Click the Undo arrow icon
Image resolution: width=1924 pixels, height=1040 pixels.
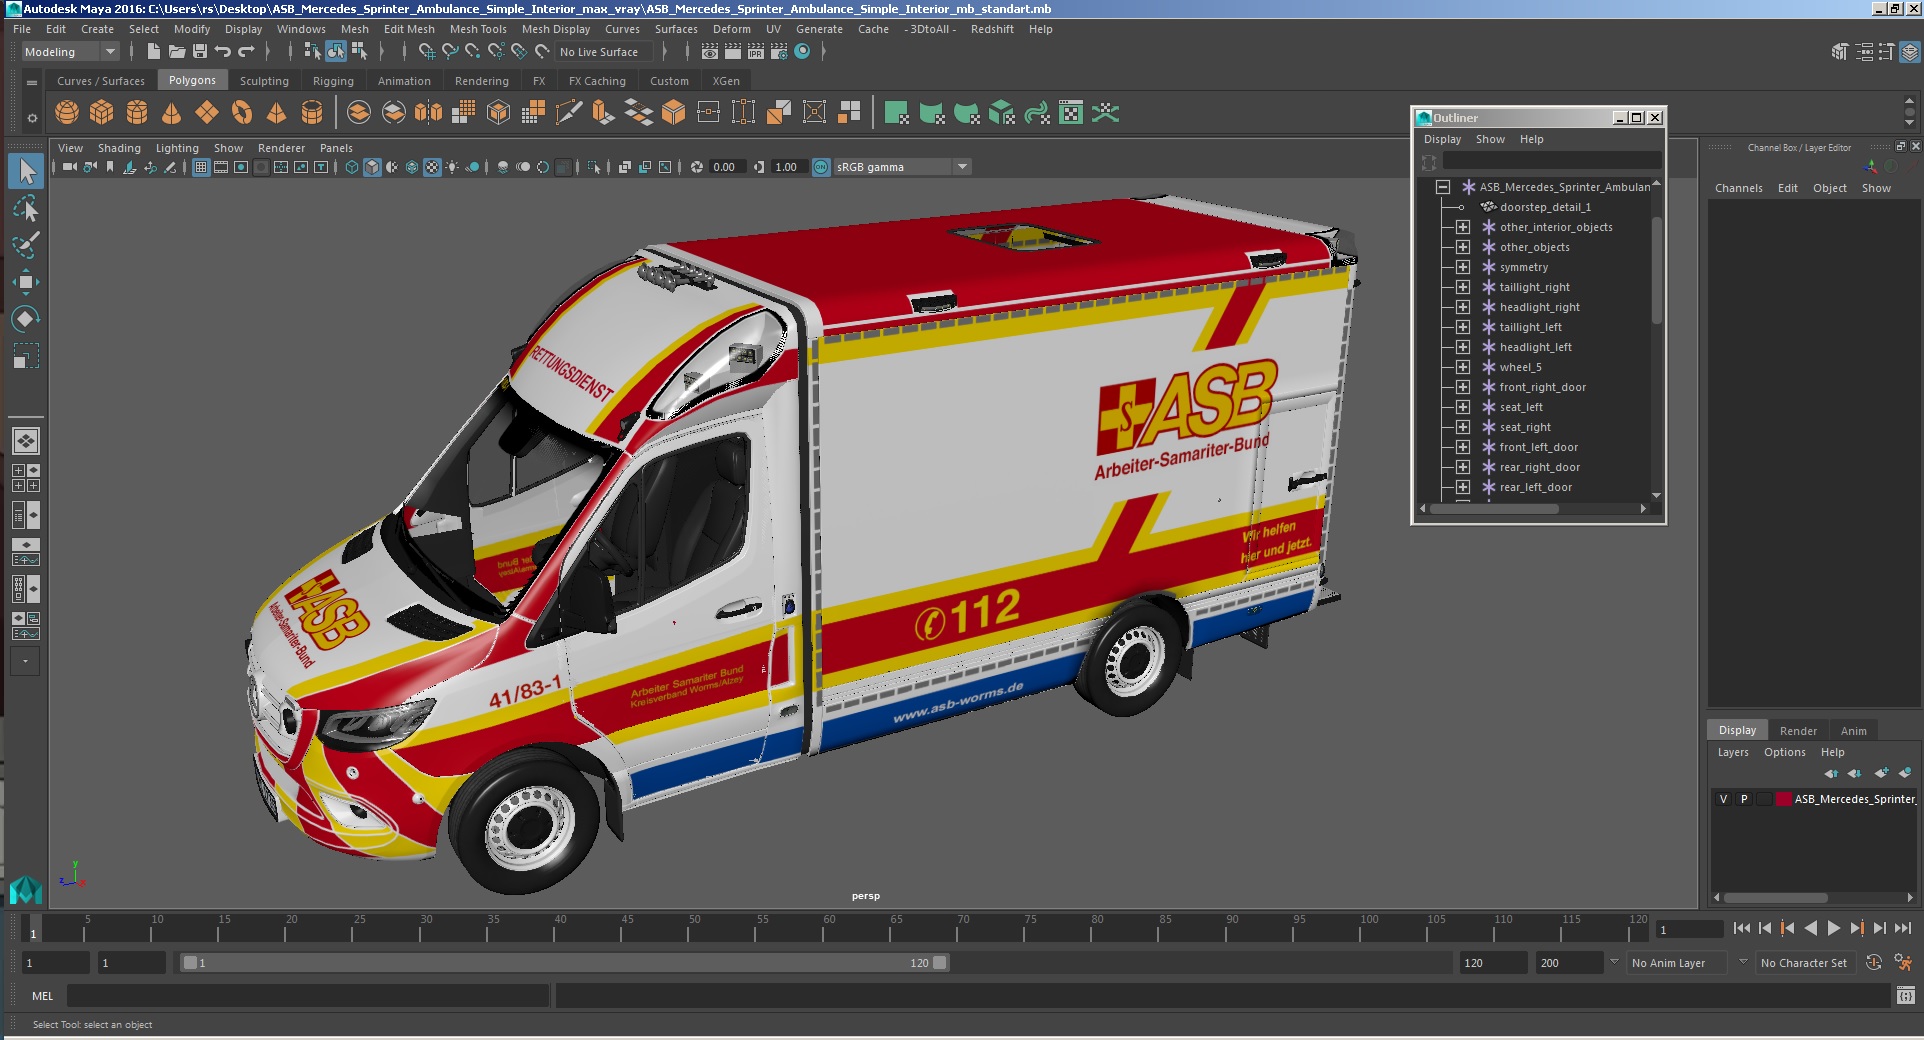click(223, 51)
